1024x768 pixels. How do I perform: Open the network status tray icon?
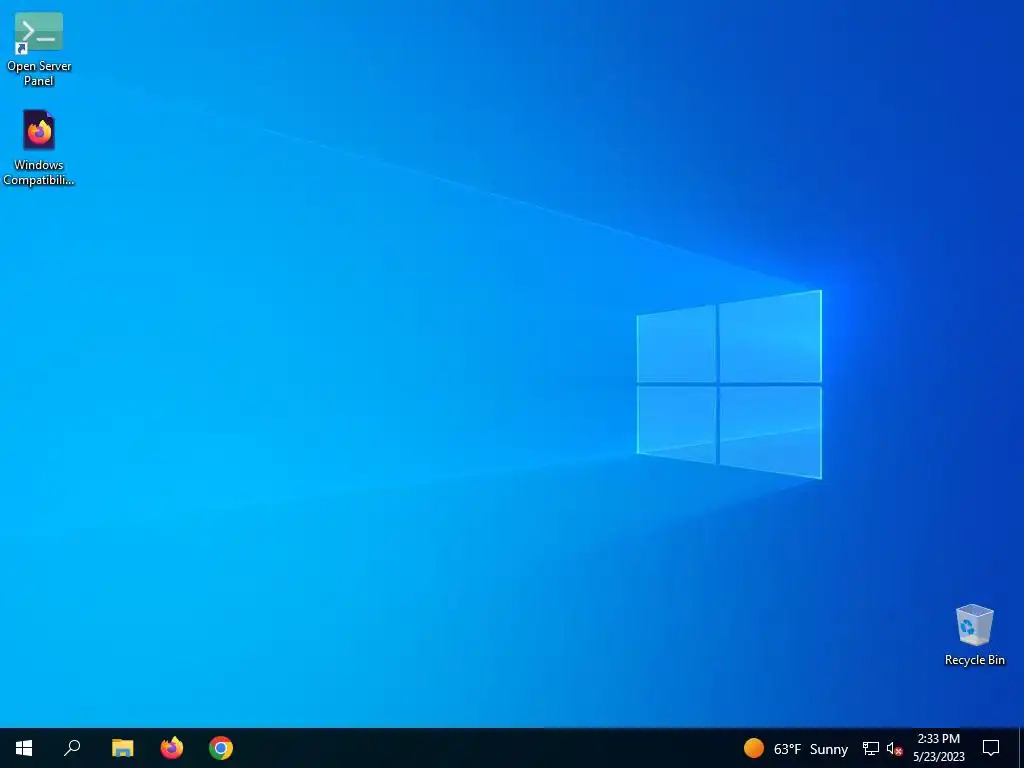point(871,748)
